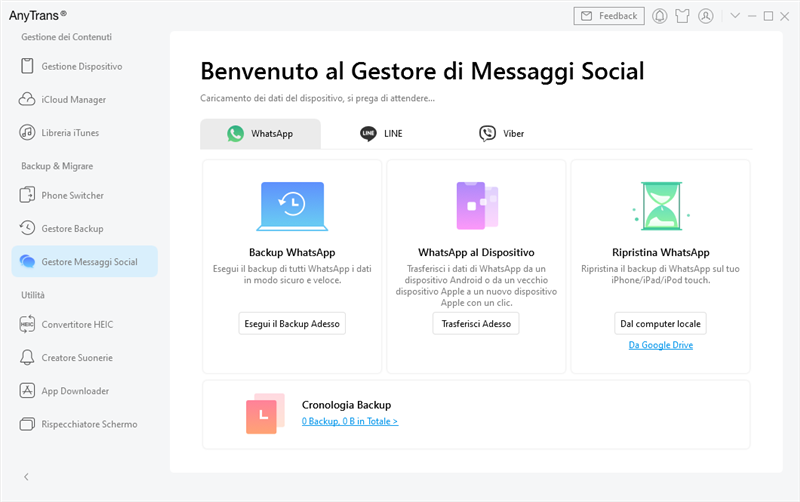Image resolution: width=800 pixels, height=502 pixels.
Task: Click the App Downloader icon
Action: click(27, 391)
